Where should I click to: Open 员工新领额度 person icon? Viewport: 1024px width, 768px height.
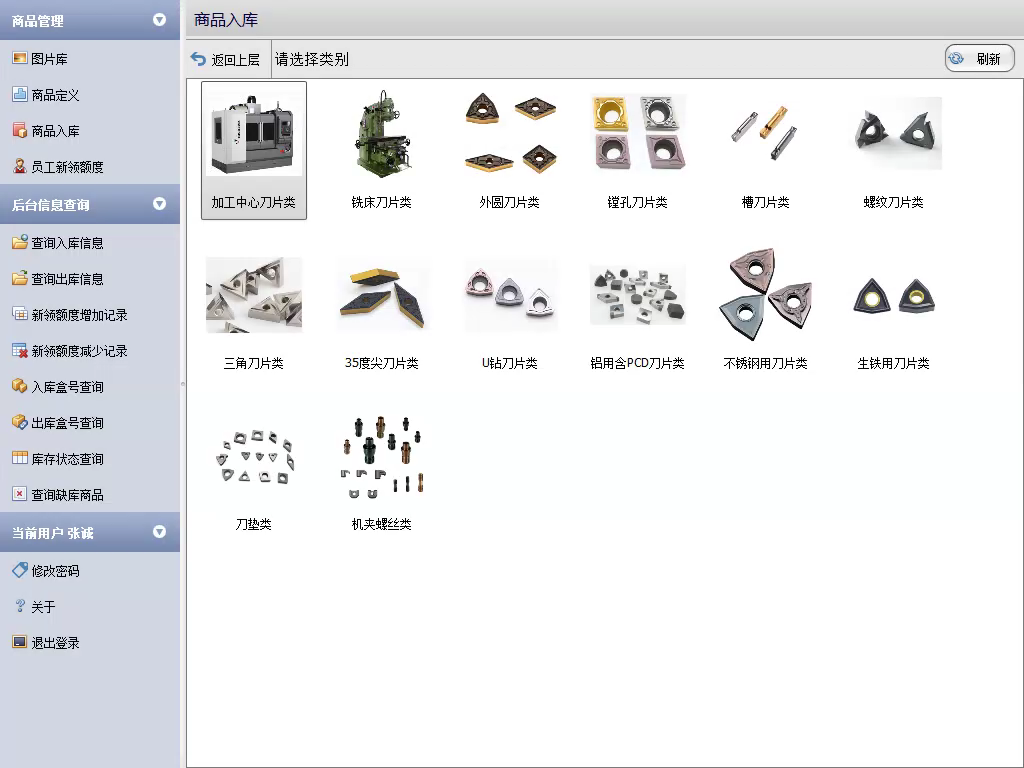(20, 166)
